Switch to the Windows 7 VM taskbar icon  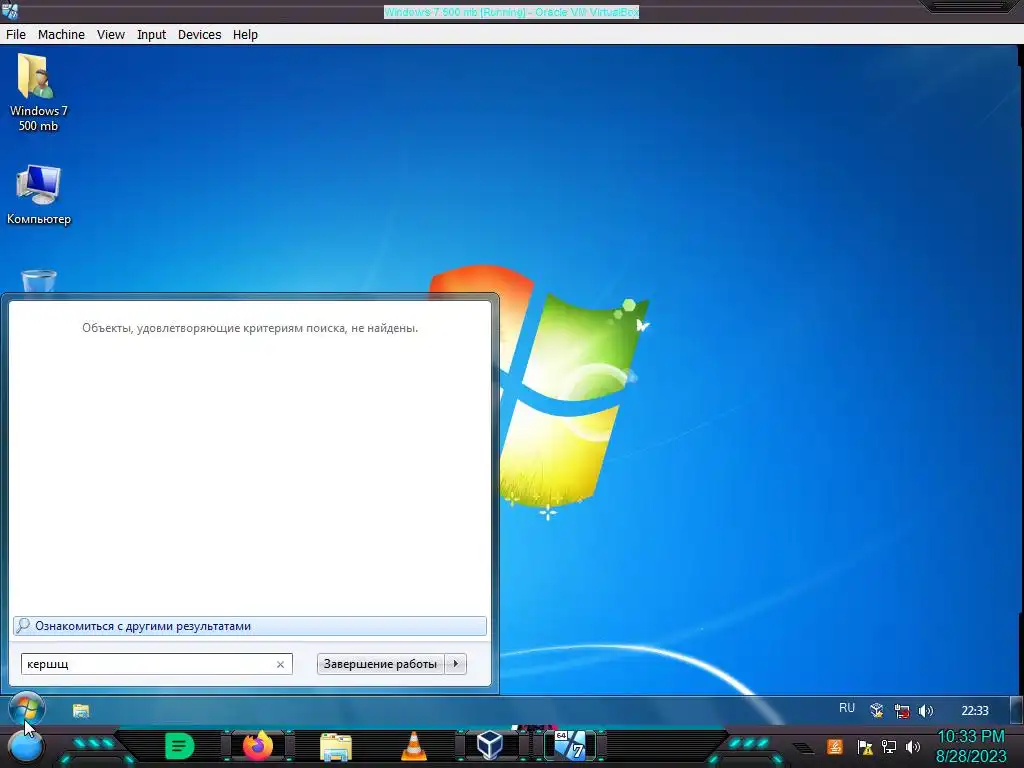pyautogui.click(x=570, y=746)
